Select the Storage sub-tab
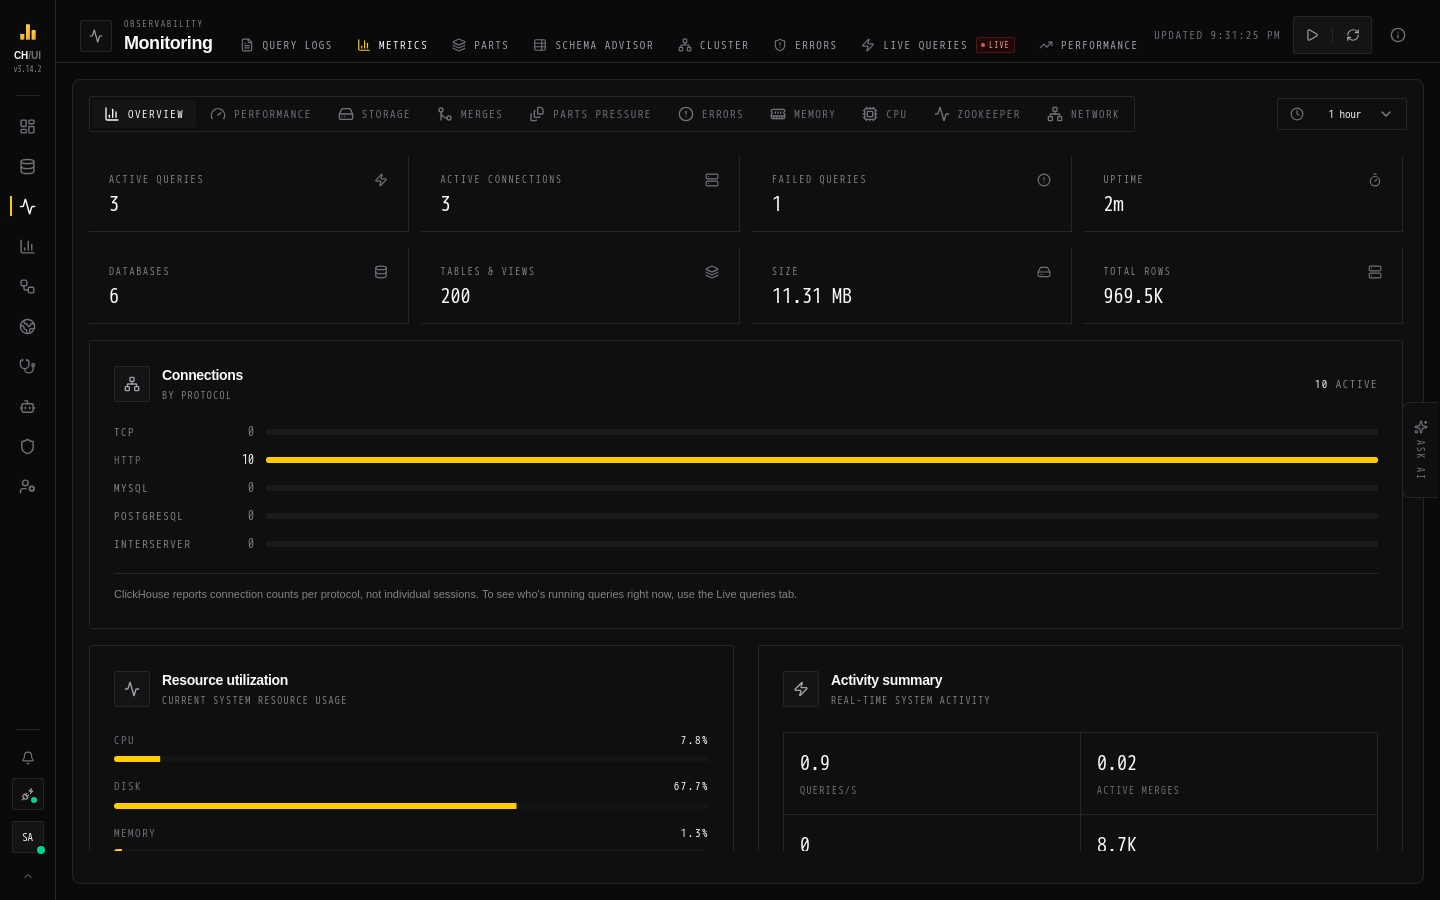Image resolution: width=1440 pixels, height=900 pixels. [x=374, y=114]
